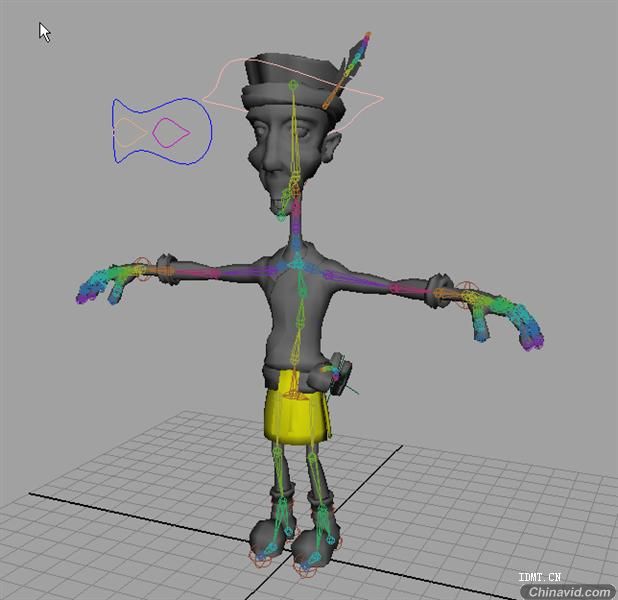This screenshot has width=618, height=600.
Task: Click the pouch hanging on the belt
Action: (x=340, y=374)
